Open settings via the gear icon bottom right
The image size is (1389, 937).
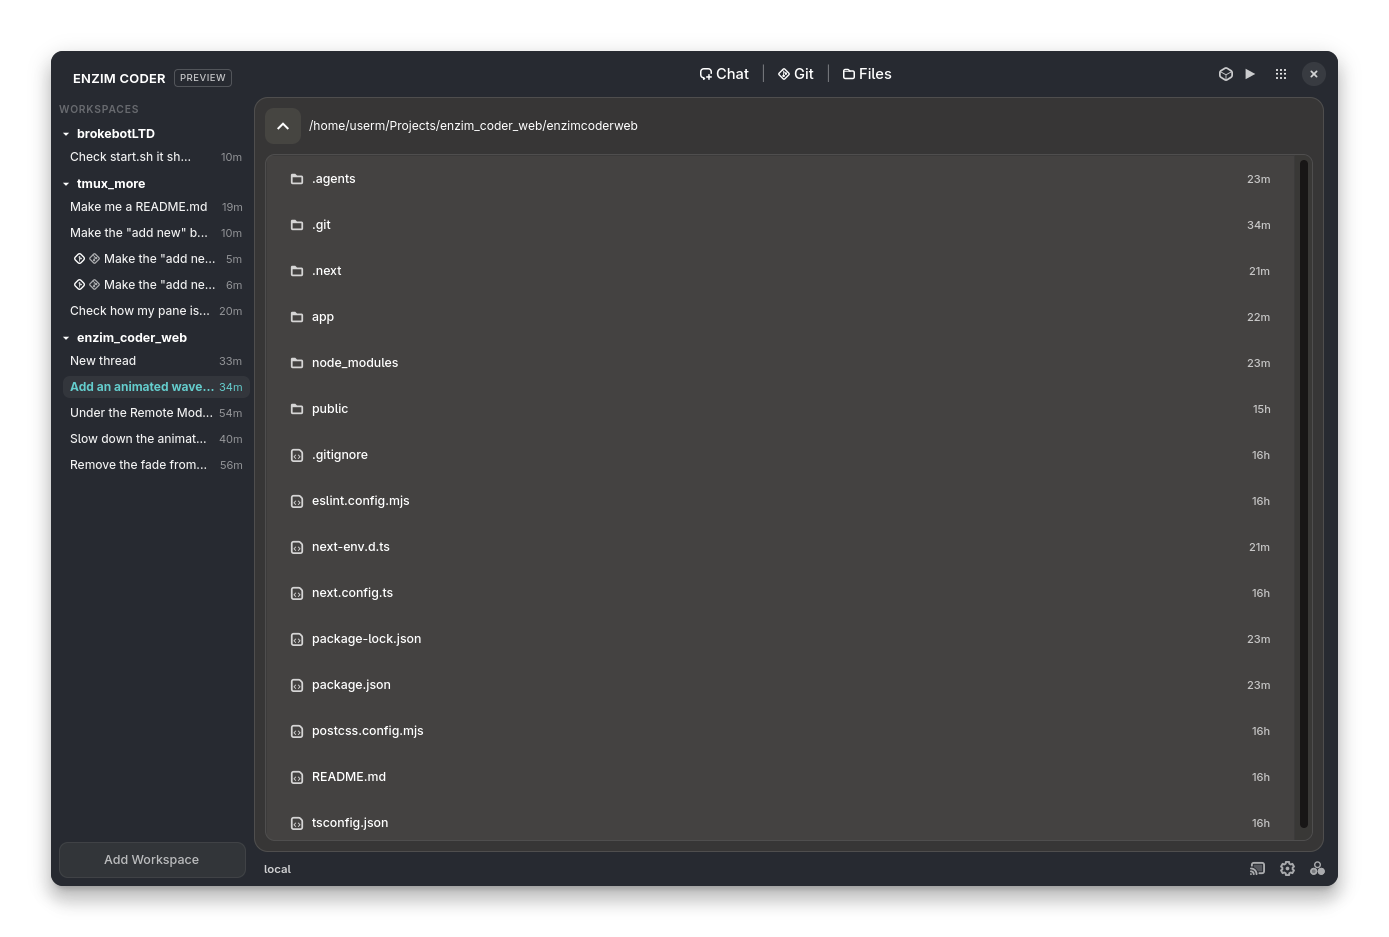pos(1287,868)
